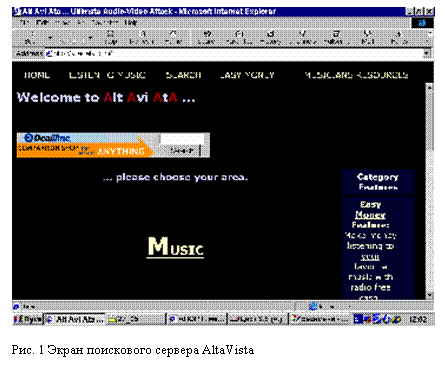The image size is (448, 384).
Task: Click the Home toolbar icon
Action: (x=174, y=38)
